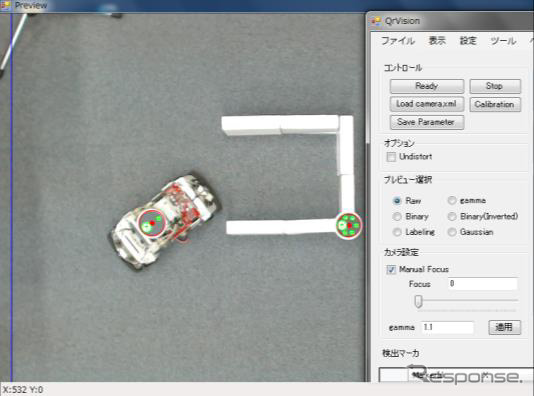
Task: Toggle the Manual Focus checkbox
Action: pyautogui.click(x=391, y=270)
